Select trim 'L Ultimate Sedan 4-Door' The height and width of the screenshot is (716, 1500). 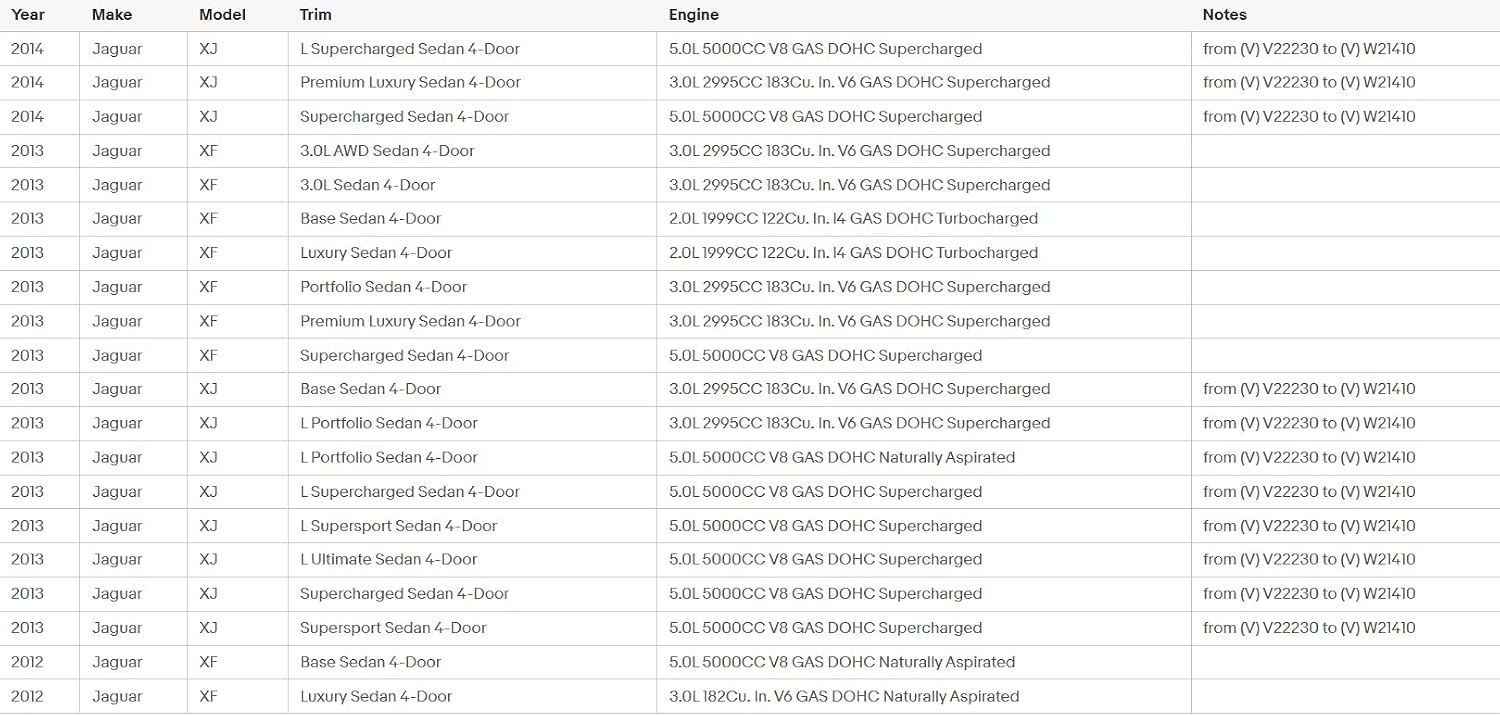(x=389, y=560)
